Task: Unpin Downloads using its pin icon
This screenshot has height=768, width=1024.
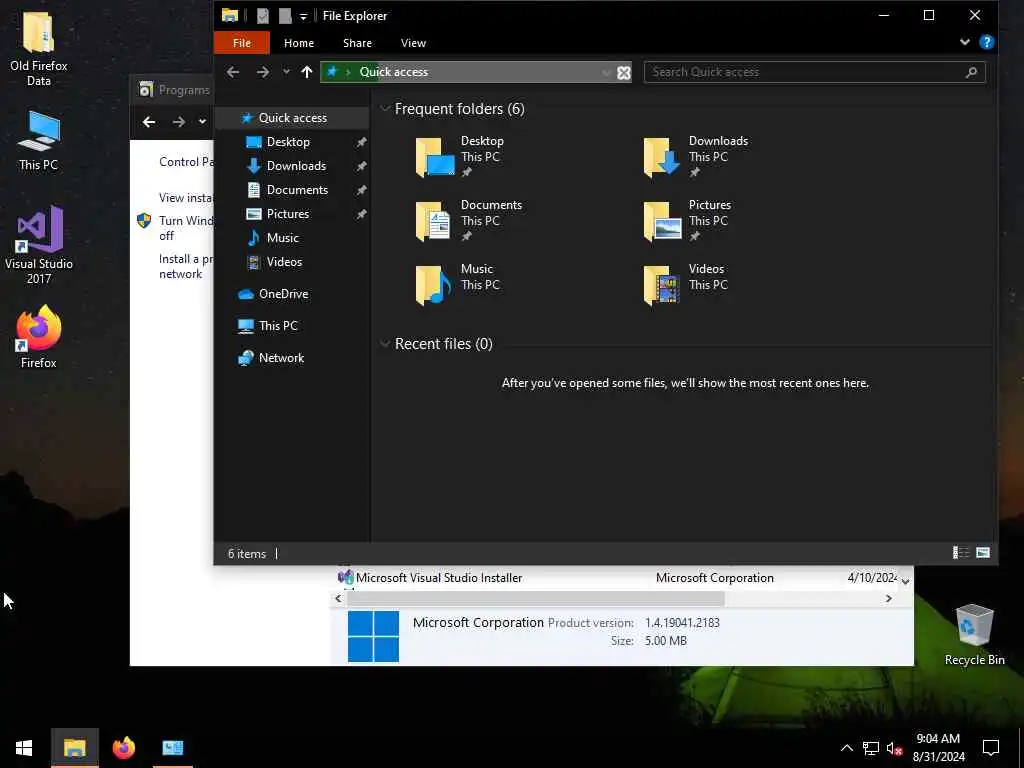Action: 360,167
